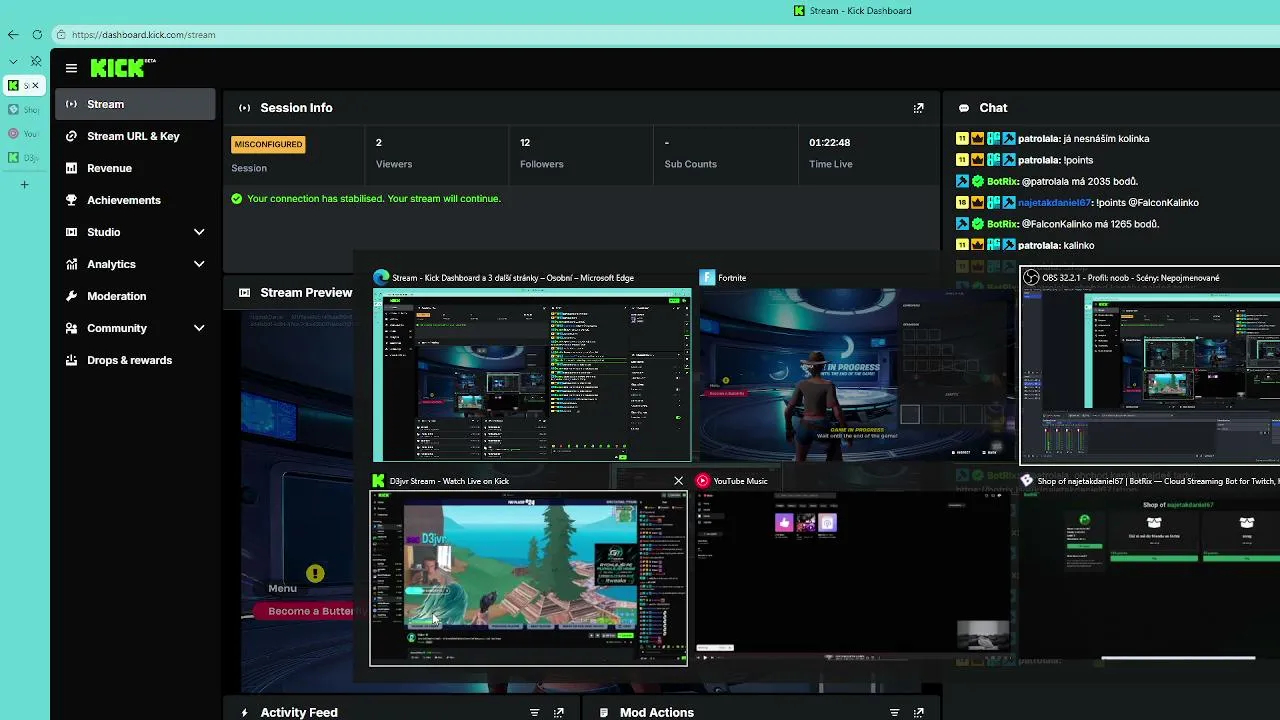Switch to the Fortnite window thumbnail
This screenshot has width=1280, height=720.
856,375
